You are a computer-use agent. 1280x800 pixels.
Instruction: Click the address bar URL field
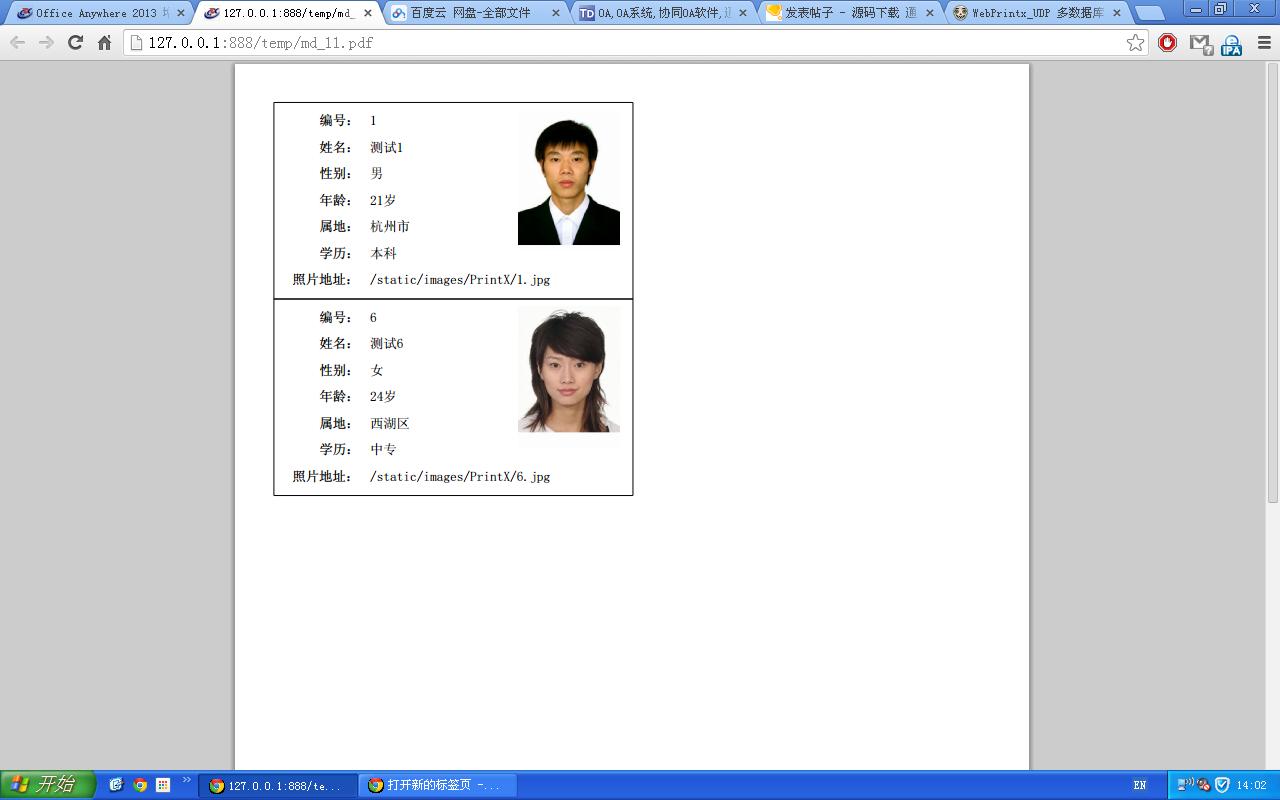point(636,43)
